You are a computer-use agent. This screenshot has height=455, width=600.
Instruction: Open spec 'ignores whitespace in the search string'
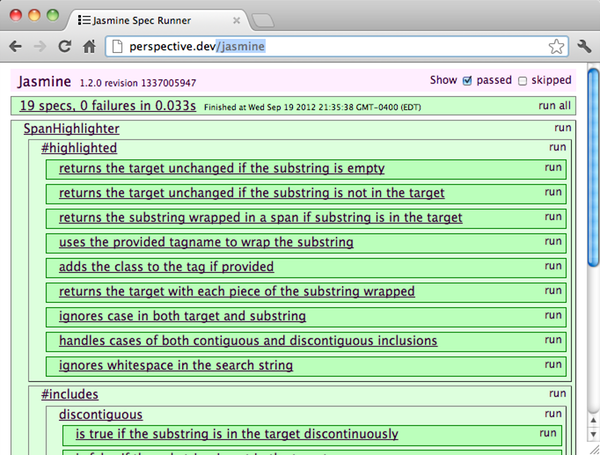176,365
